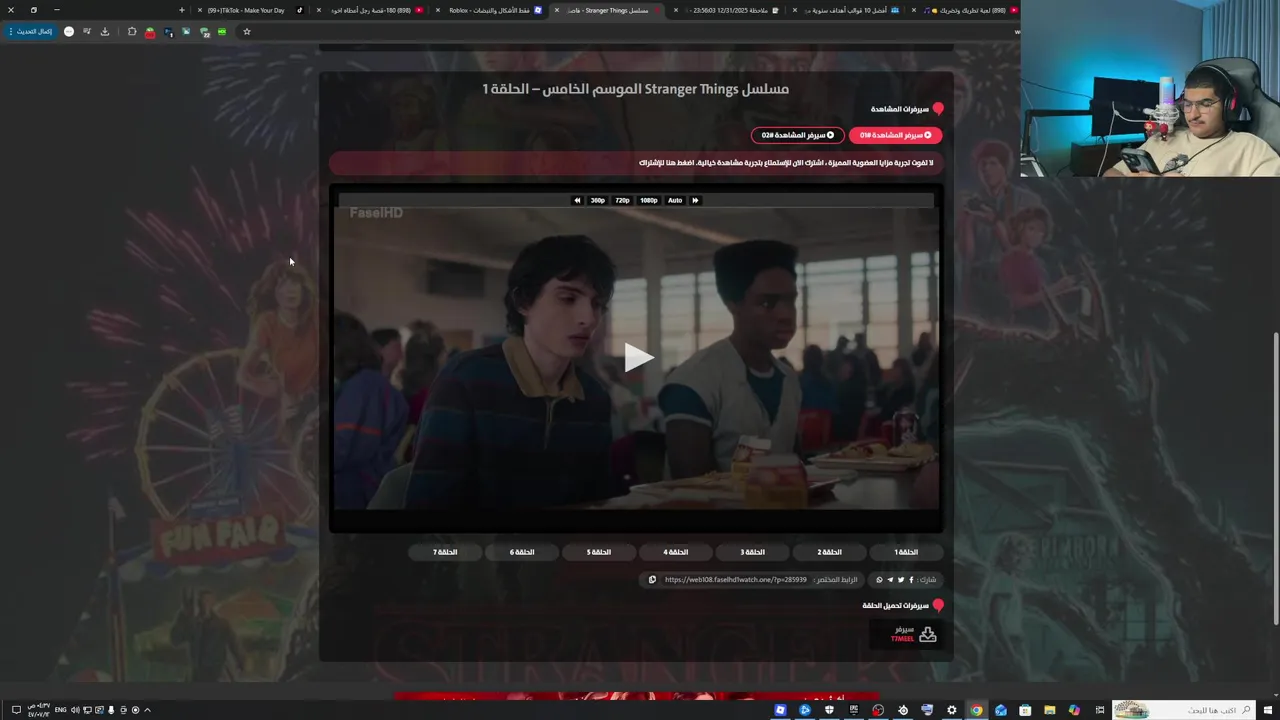This screenshot has width=1280, height=720.
Task: Select 720p video quality
Action: 623,200
